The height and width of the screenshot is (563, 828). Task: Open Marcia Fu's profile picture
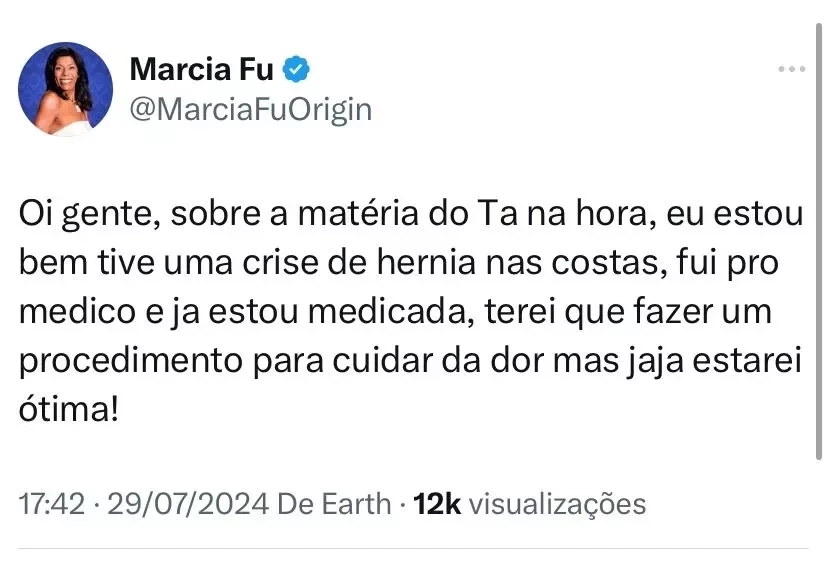[66, 88]
